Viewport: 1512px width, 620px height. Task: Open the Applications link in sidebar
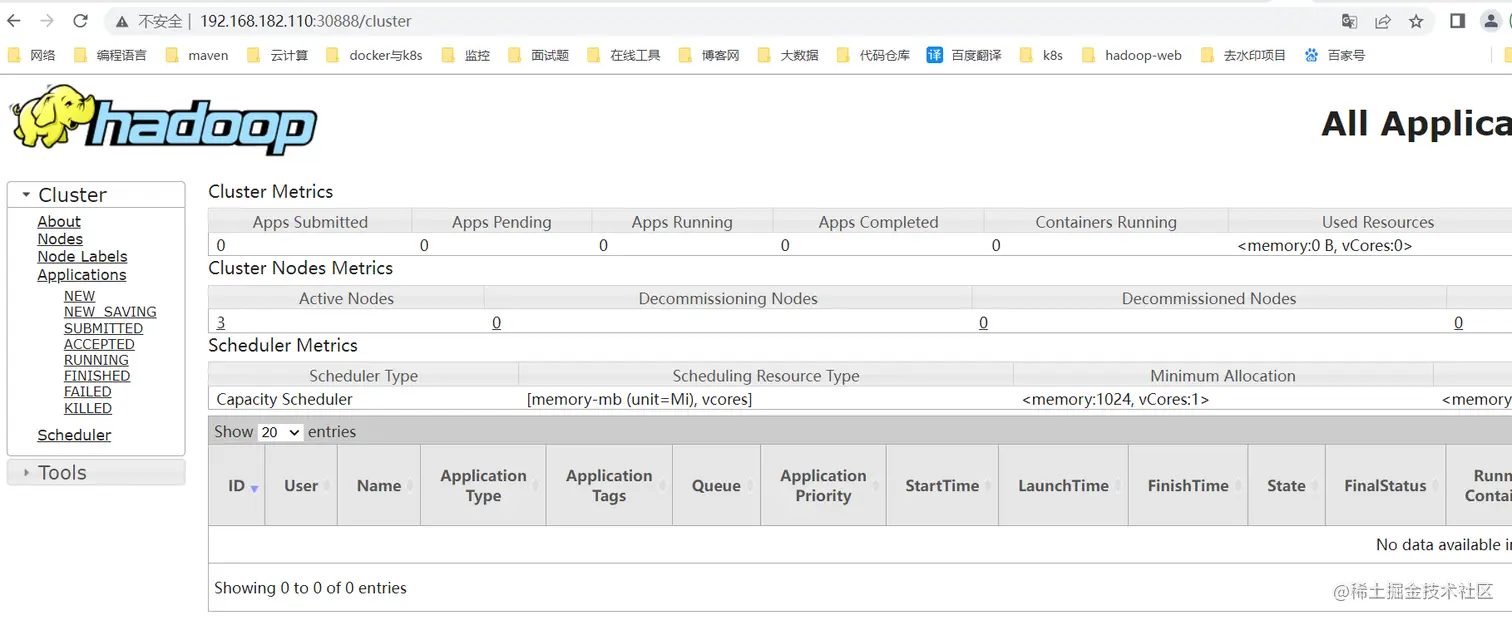tap(82, 275)
